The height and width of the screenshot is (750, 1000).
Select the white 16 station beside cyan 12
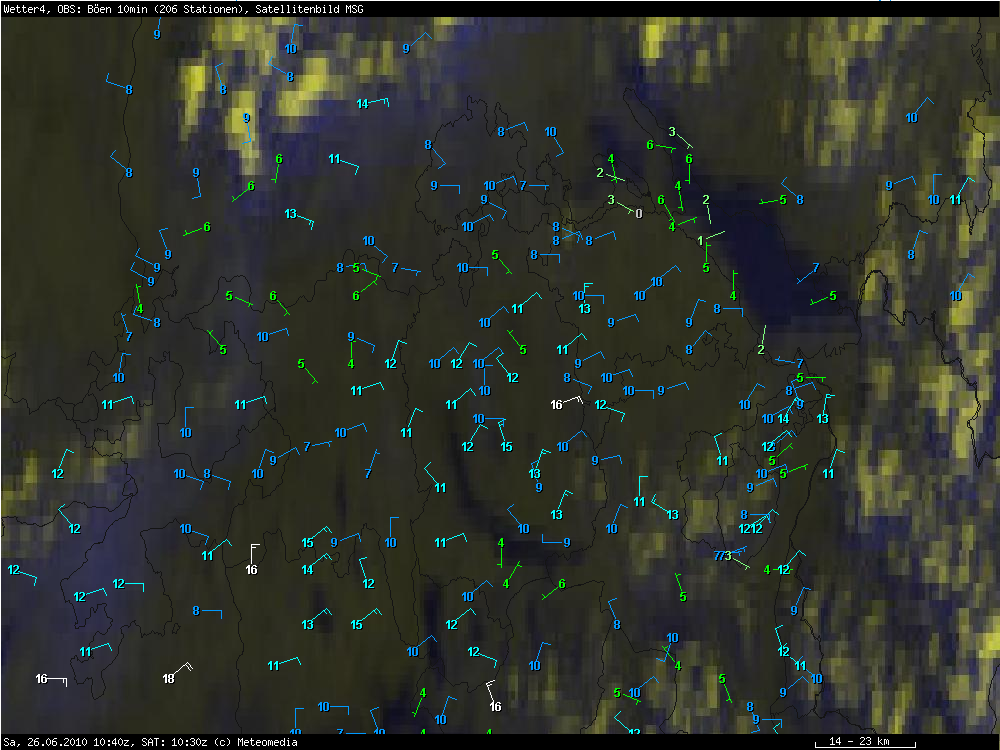point(557,404)
